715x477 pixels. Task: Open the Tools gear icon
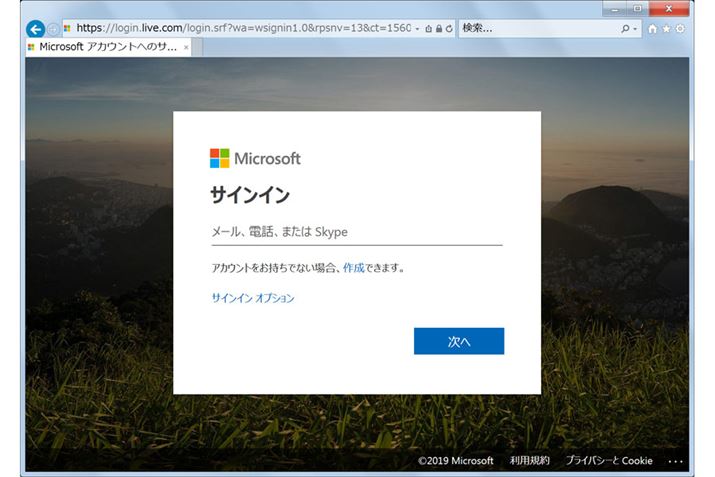point(680,29)
